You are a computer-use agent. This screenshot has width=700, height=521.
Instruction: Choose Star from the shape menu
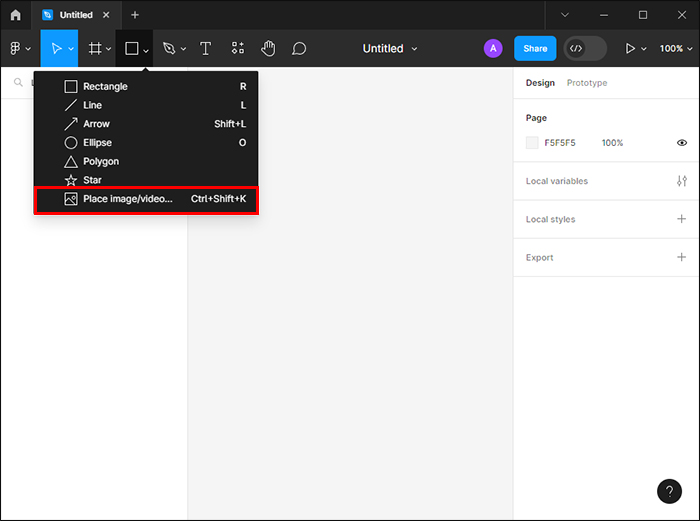click(x=146, y=179)
